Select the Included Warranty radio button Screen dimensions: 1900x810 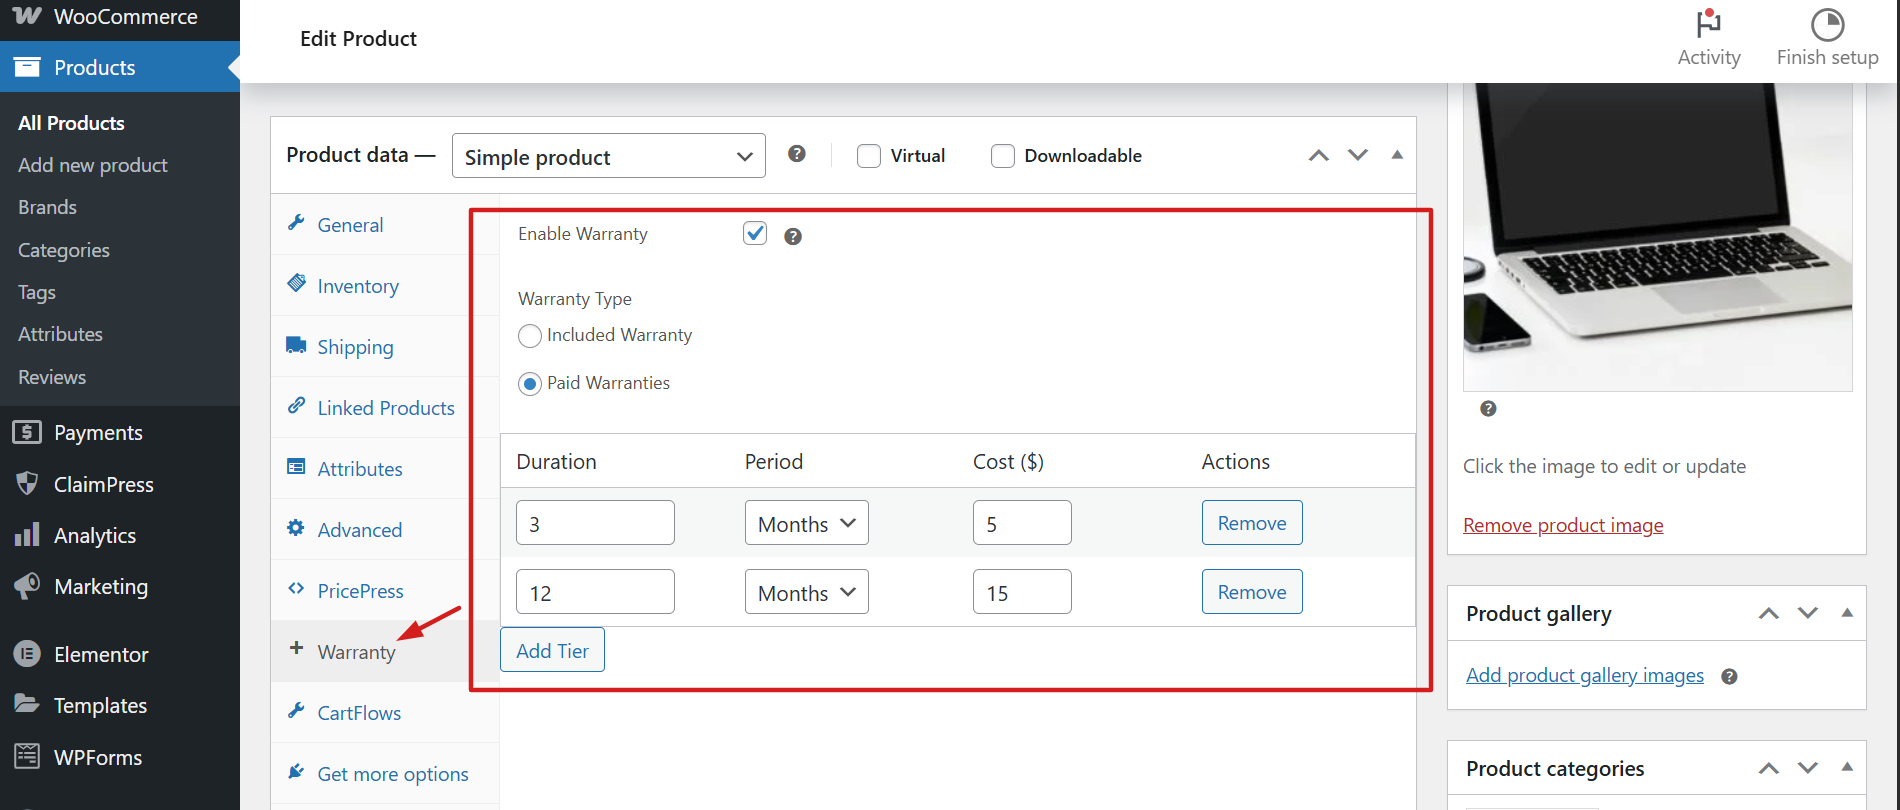(x=530, y=336)
